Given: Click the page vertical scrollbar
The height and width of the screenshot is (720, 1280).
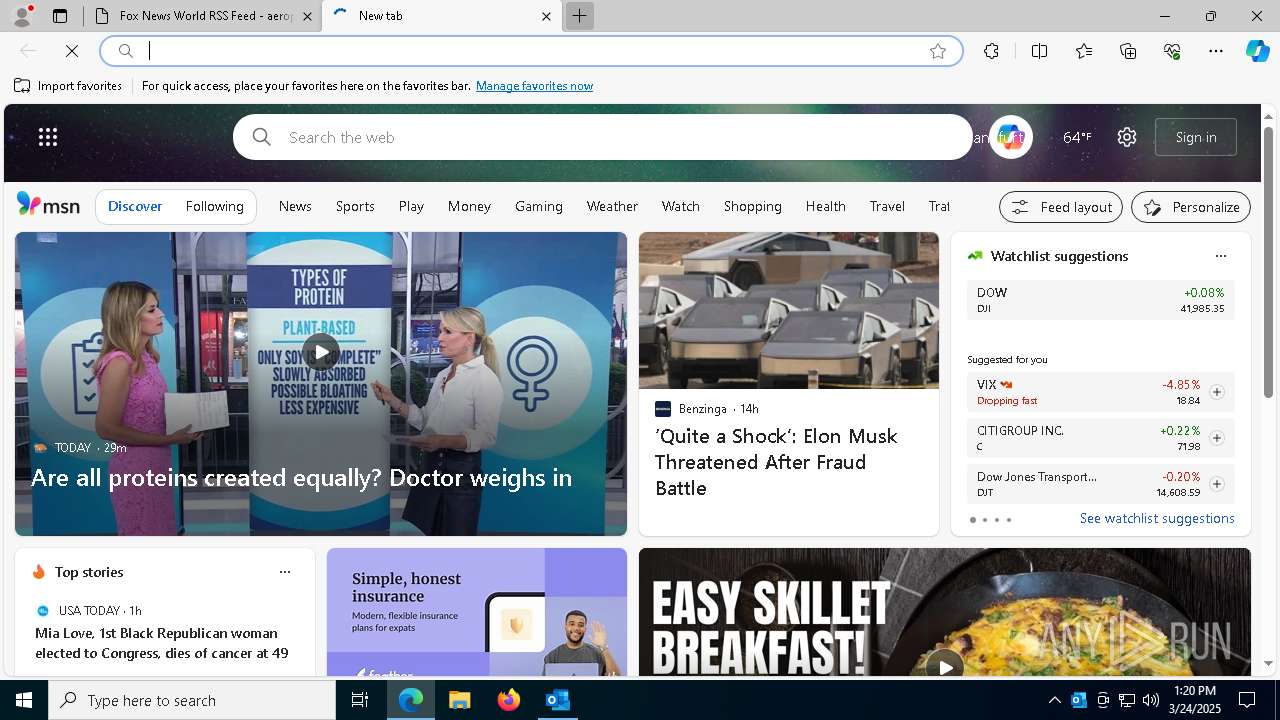Looking at the screenshot, I should 1268,263.
